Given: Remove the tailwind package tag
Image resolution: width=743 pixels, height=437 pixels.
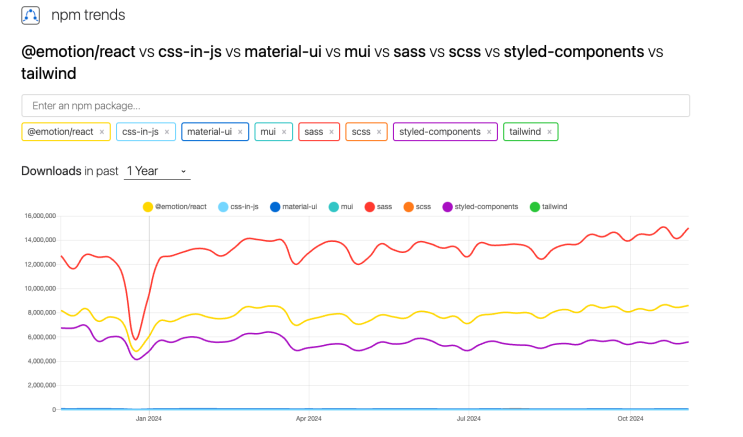Looking at the screenshot, I should (x=550, y=131).
